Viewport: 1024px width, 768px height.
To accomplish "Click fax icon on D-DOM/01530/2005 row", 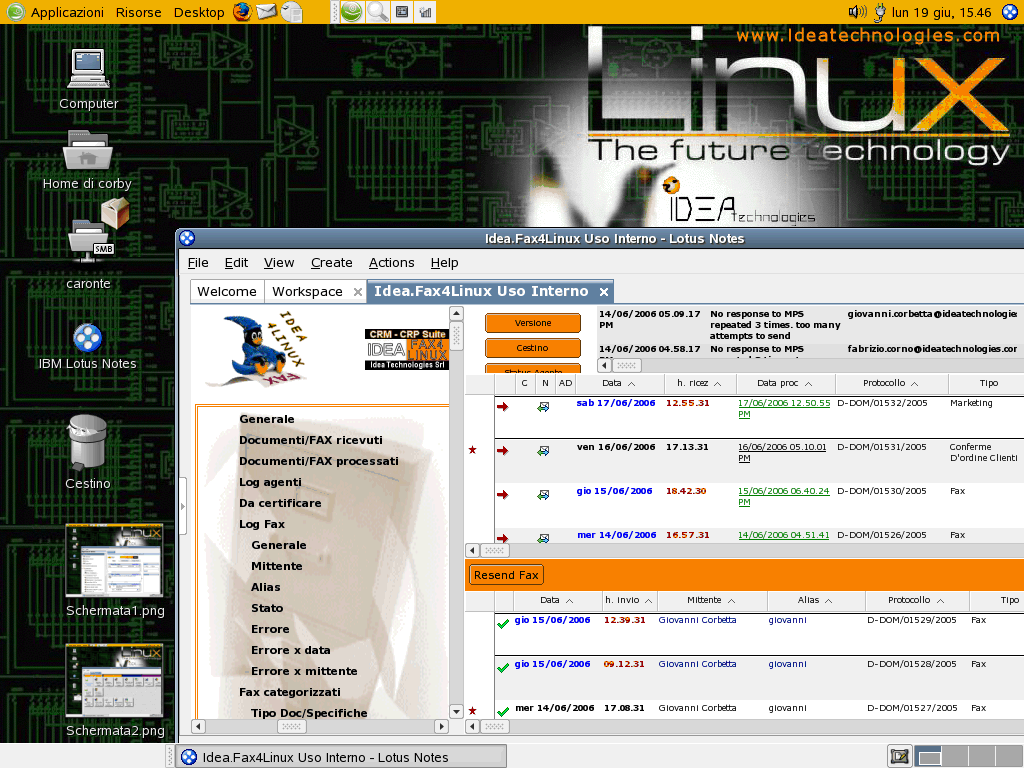I will pyautogui.click(x=543, y=494).
